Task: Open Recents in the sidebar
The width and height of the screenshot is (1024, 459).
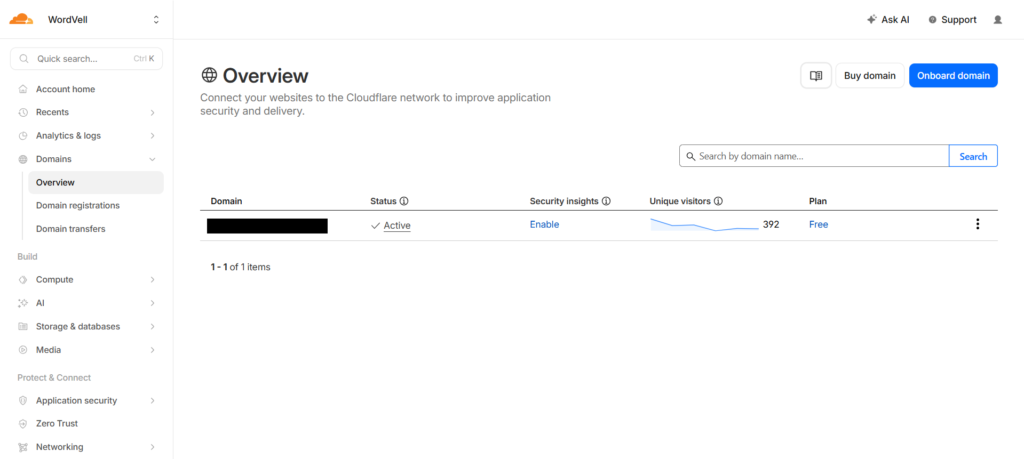Action: coord(52,112)
